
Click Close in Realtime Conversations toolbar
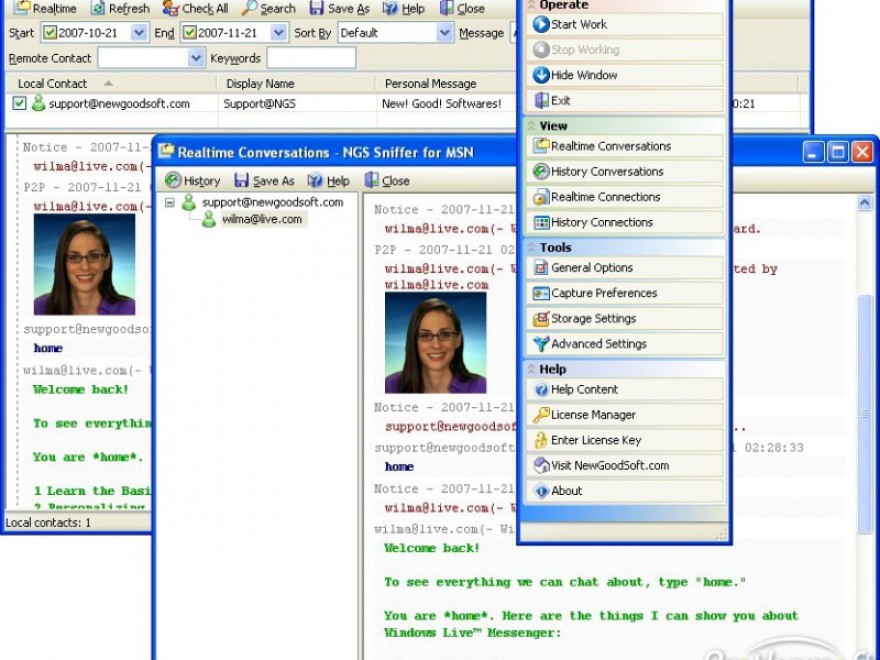387,181
